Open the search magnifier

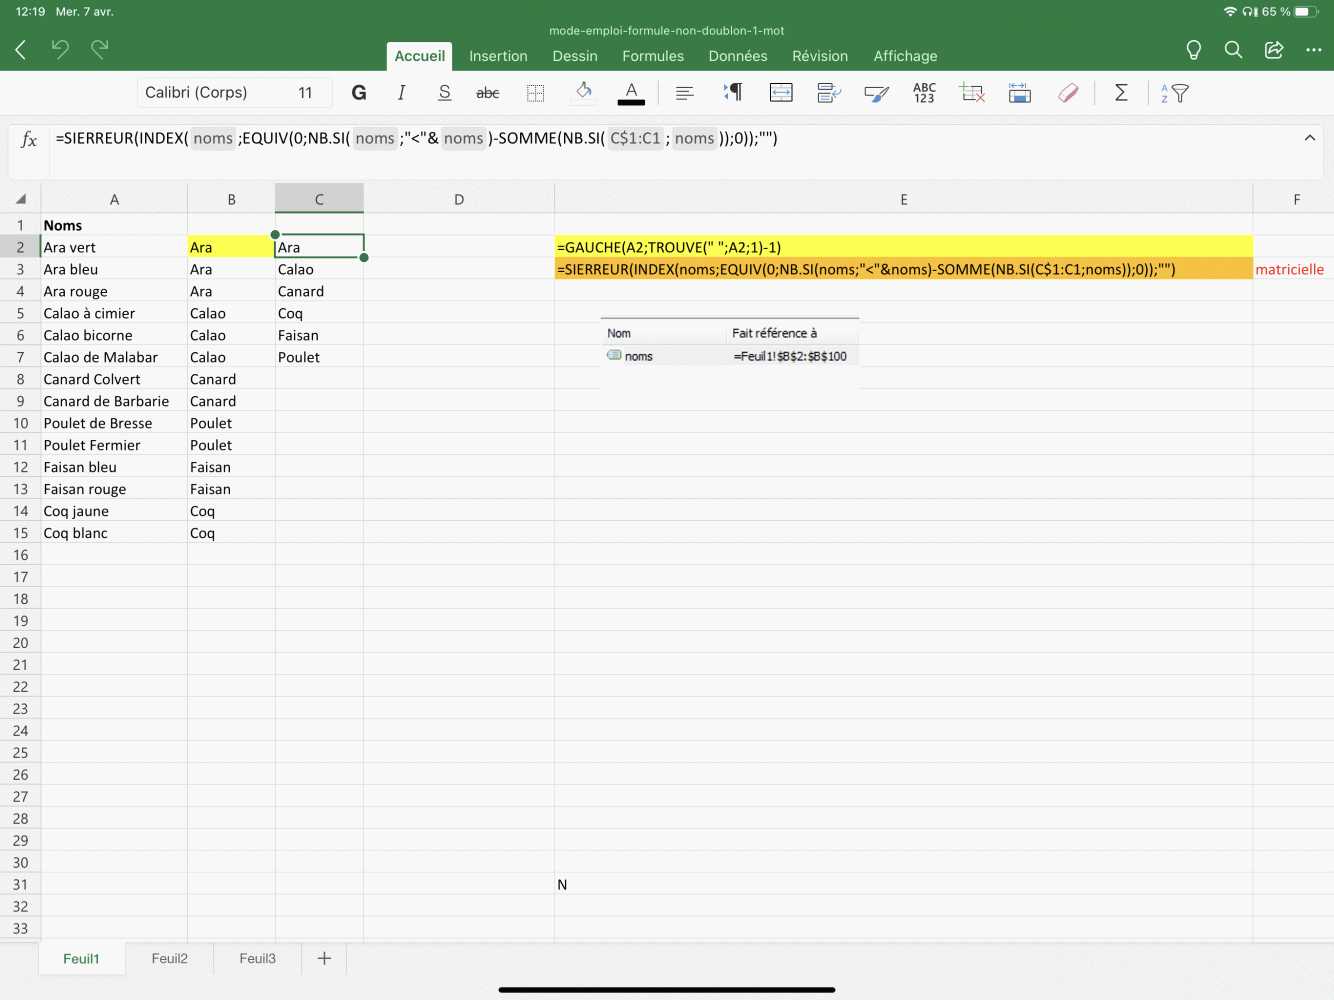tap(1233, 50)
